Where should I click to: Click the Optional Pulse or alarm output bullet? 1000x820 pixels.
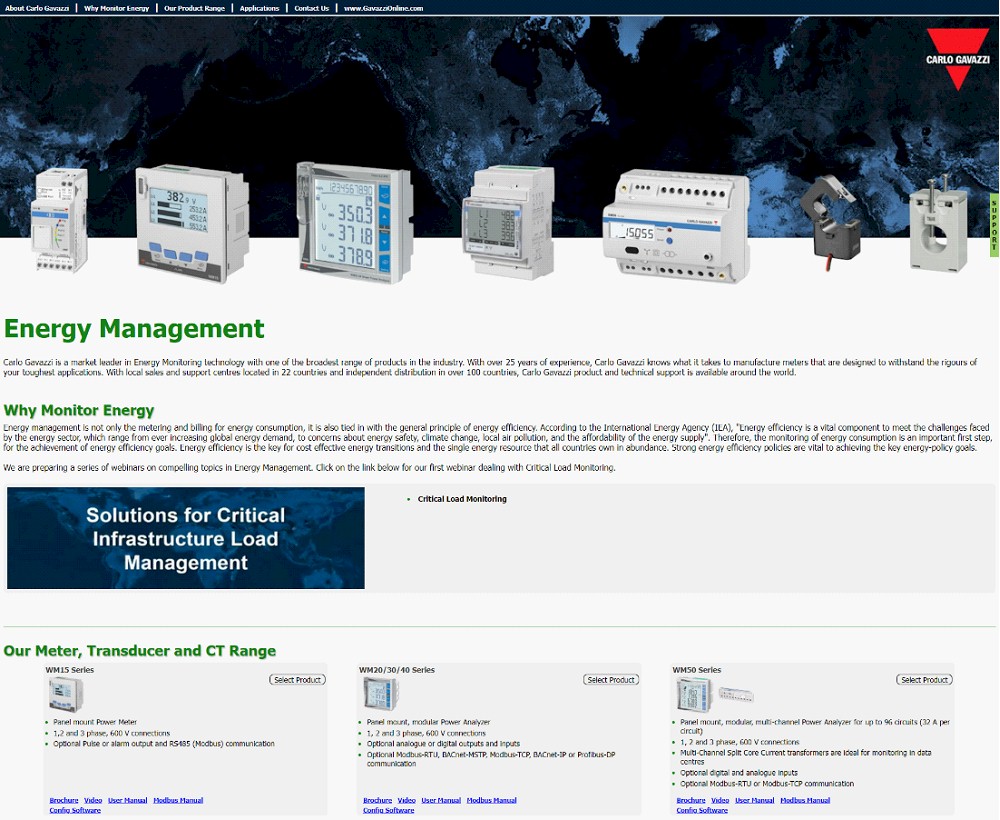tap(164, 743)
